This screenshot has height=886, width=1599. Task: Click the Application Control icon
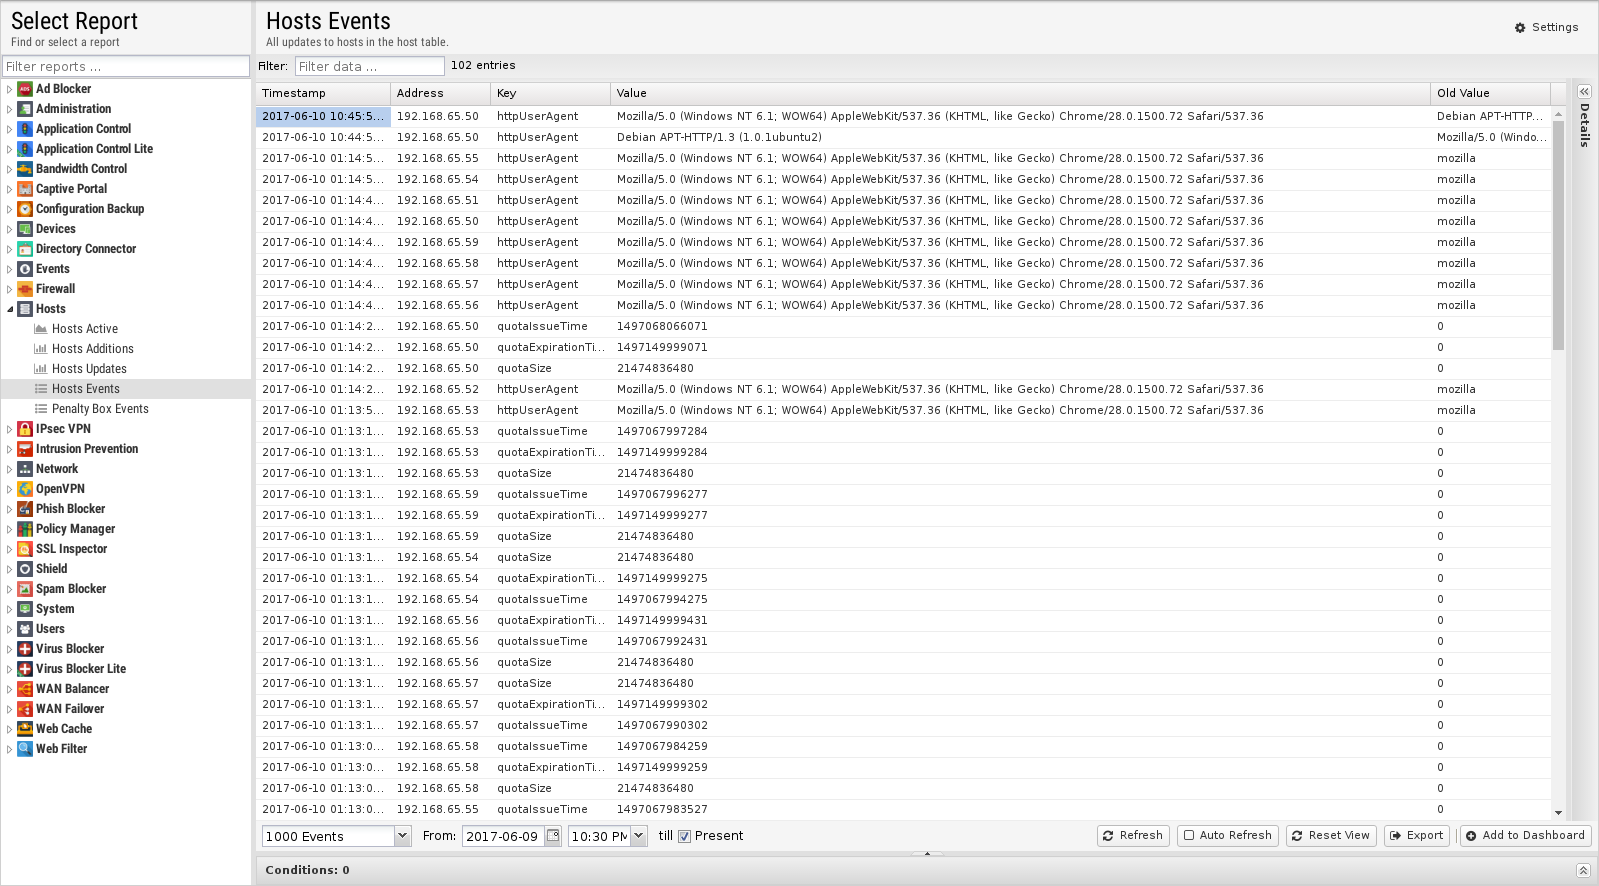(25, 129)
